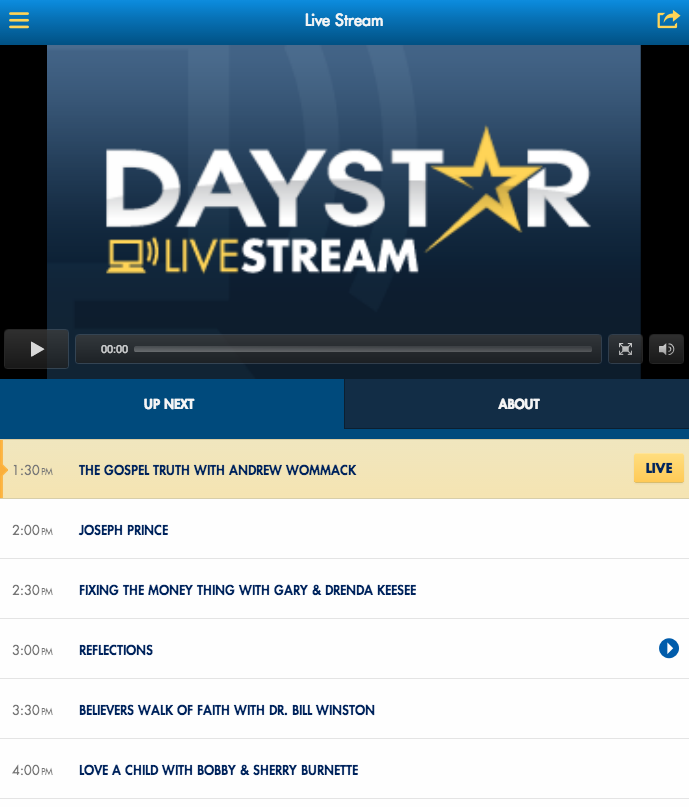Viewport: 689px width, 807px height.
Task: Play the live stream video
Action: tap(37, 349)
